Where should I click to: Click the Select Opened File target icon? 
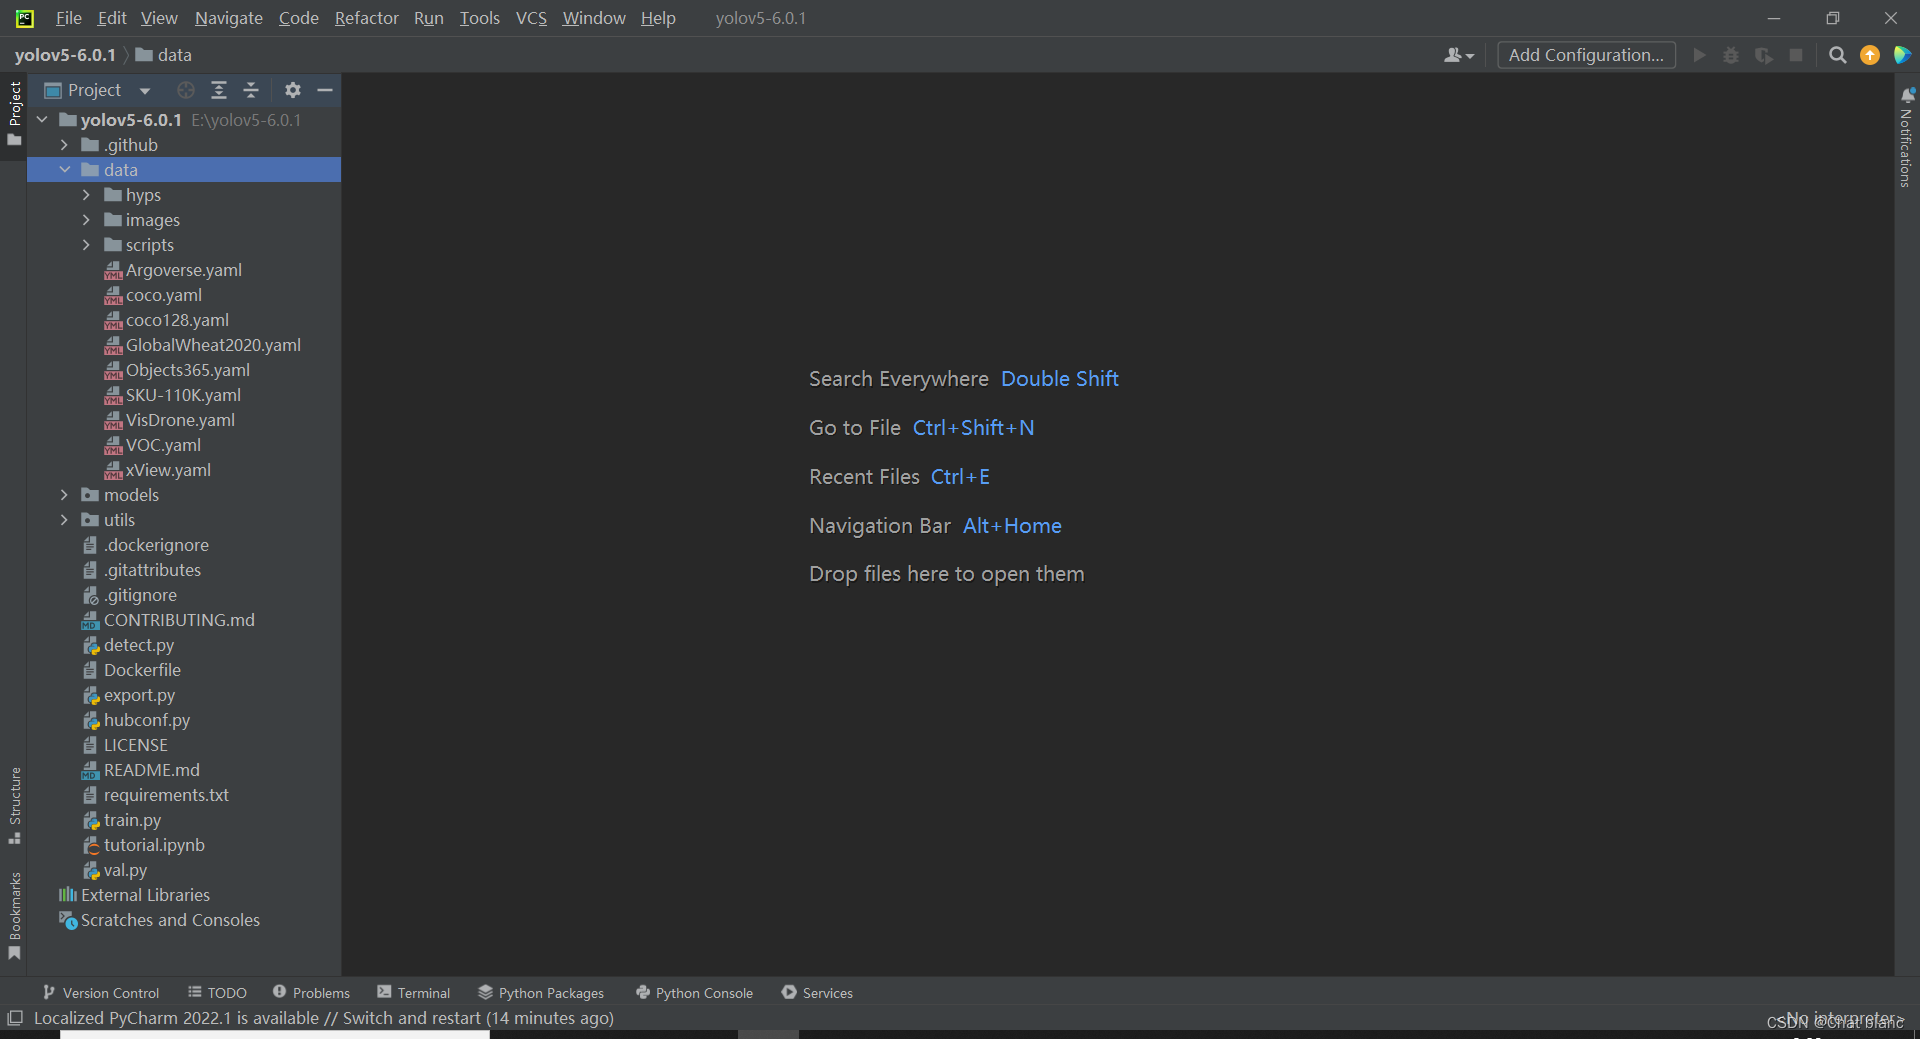(x=186, y=90)
